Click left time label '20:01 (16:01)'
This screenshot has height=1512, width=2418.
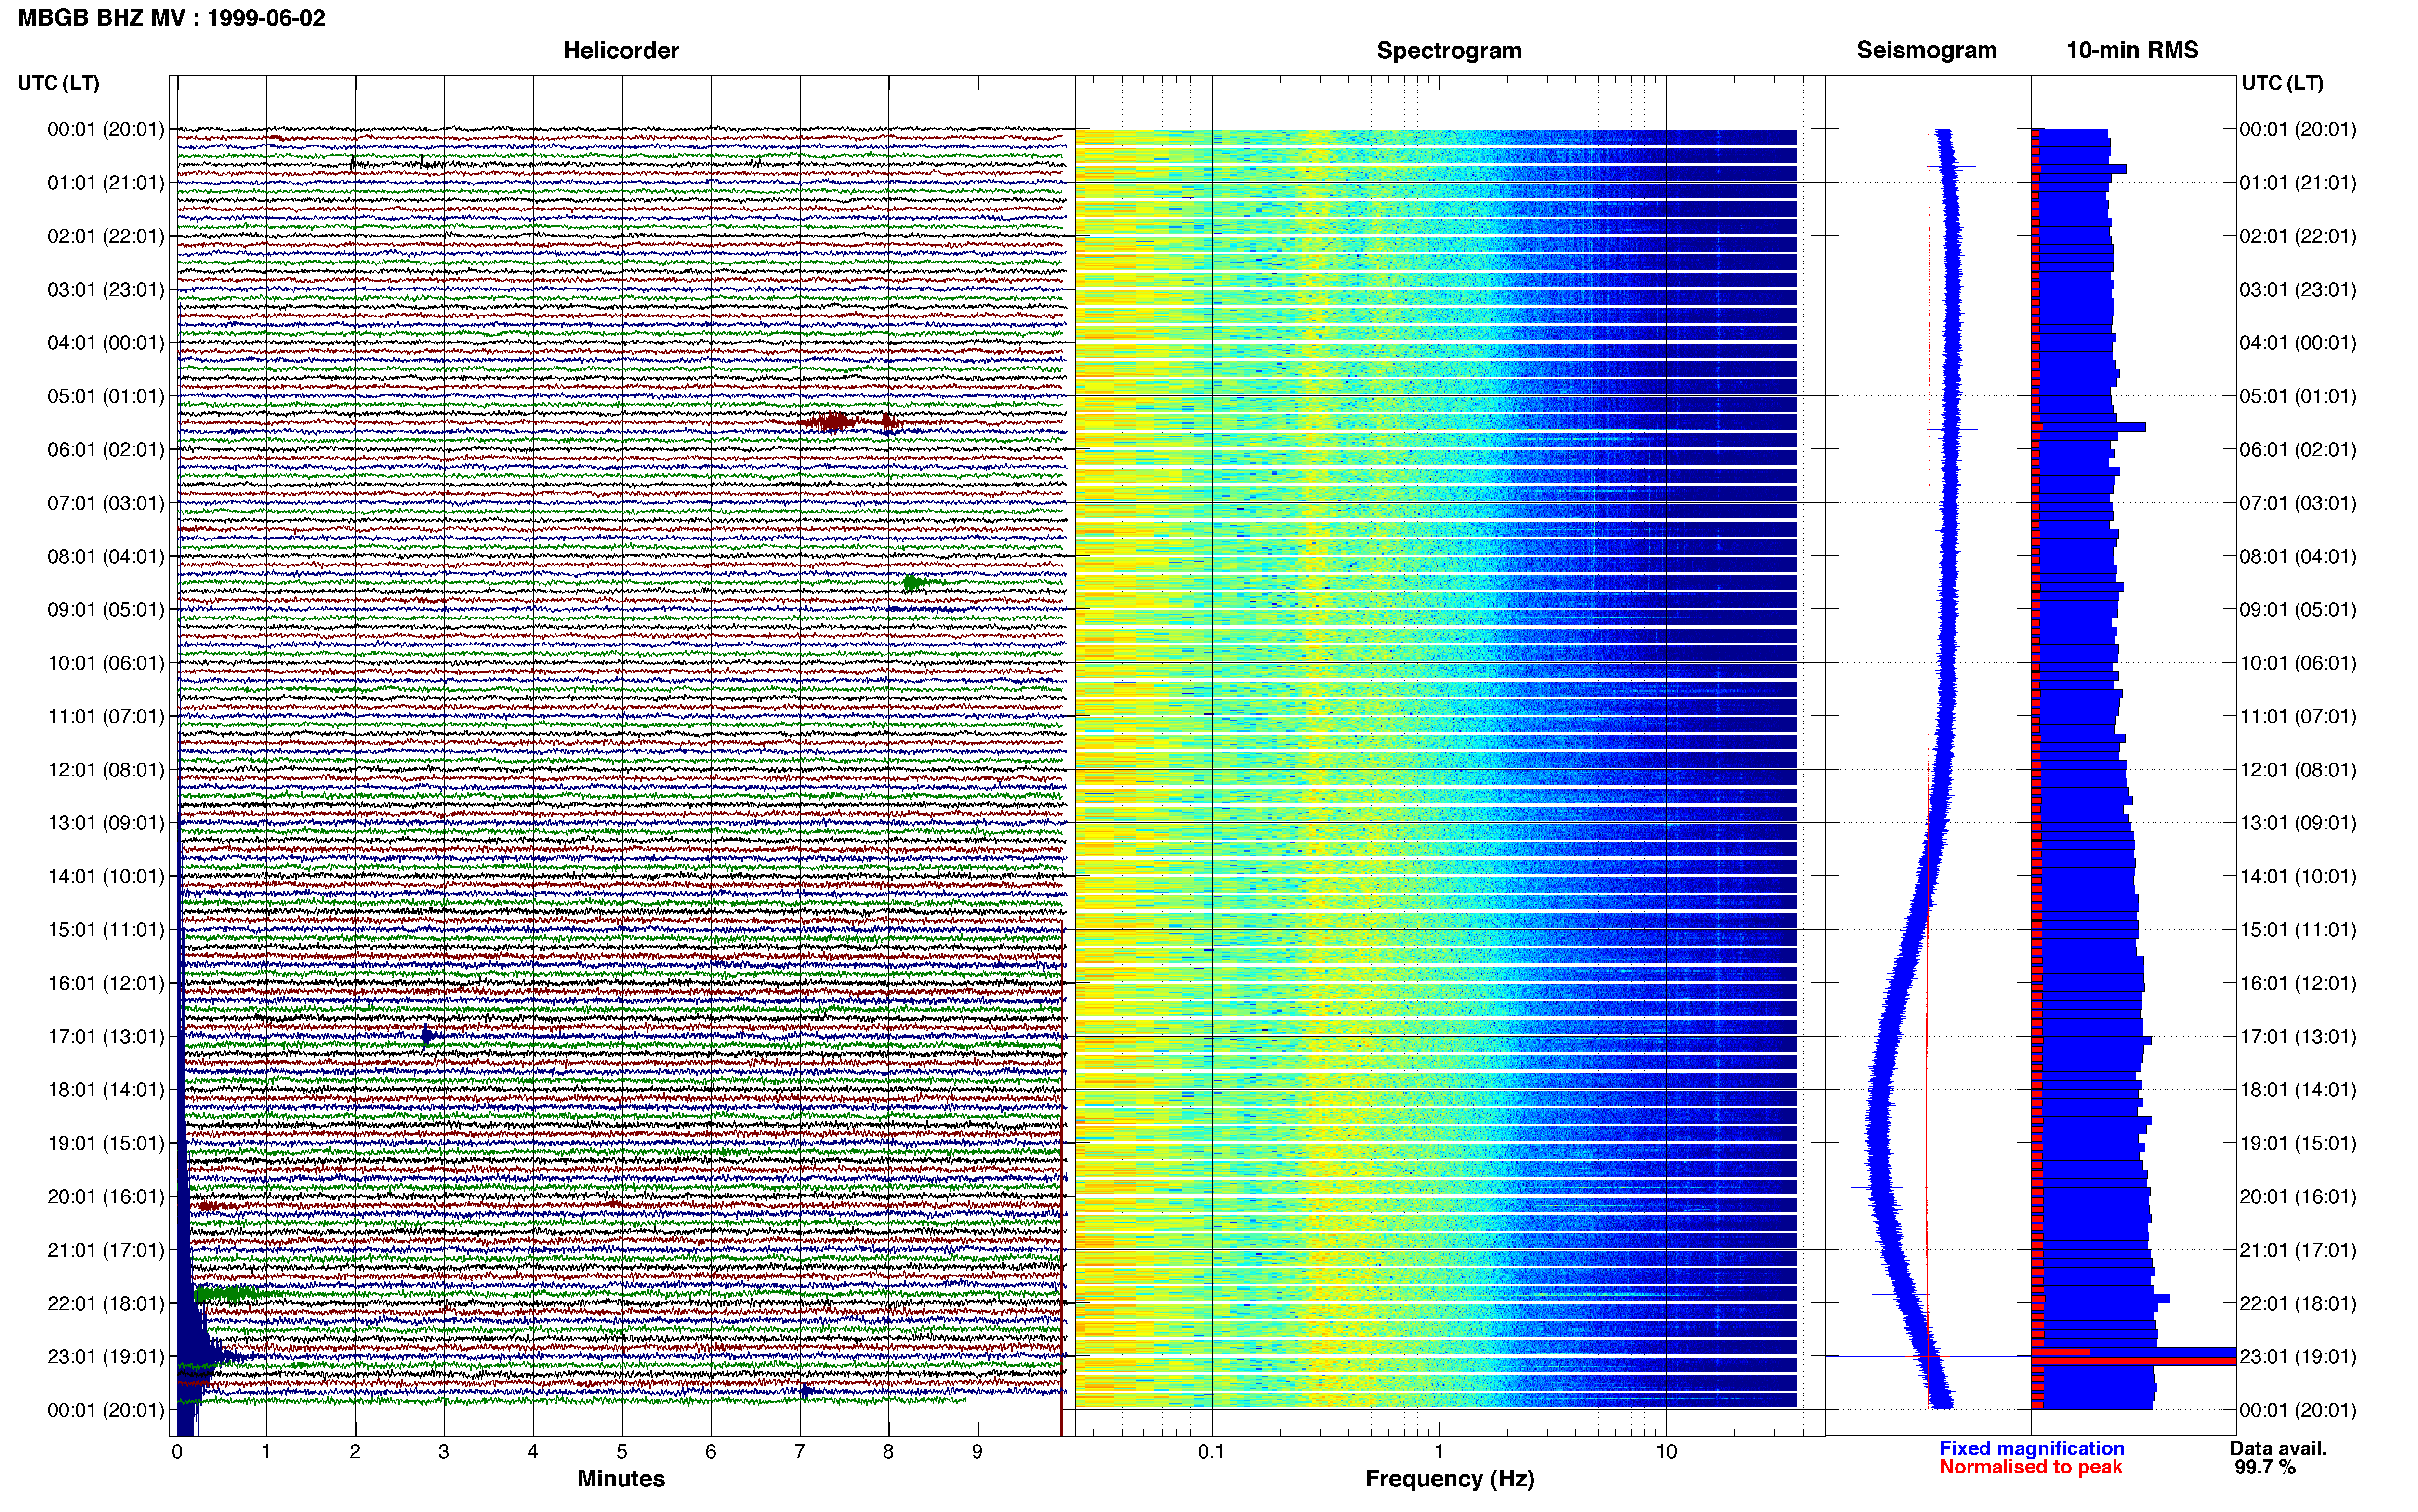[106, 1196]
